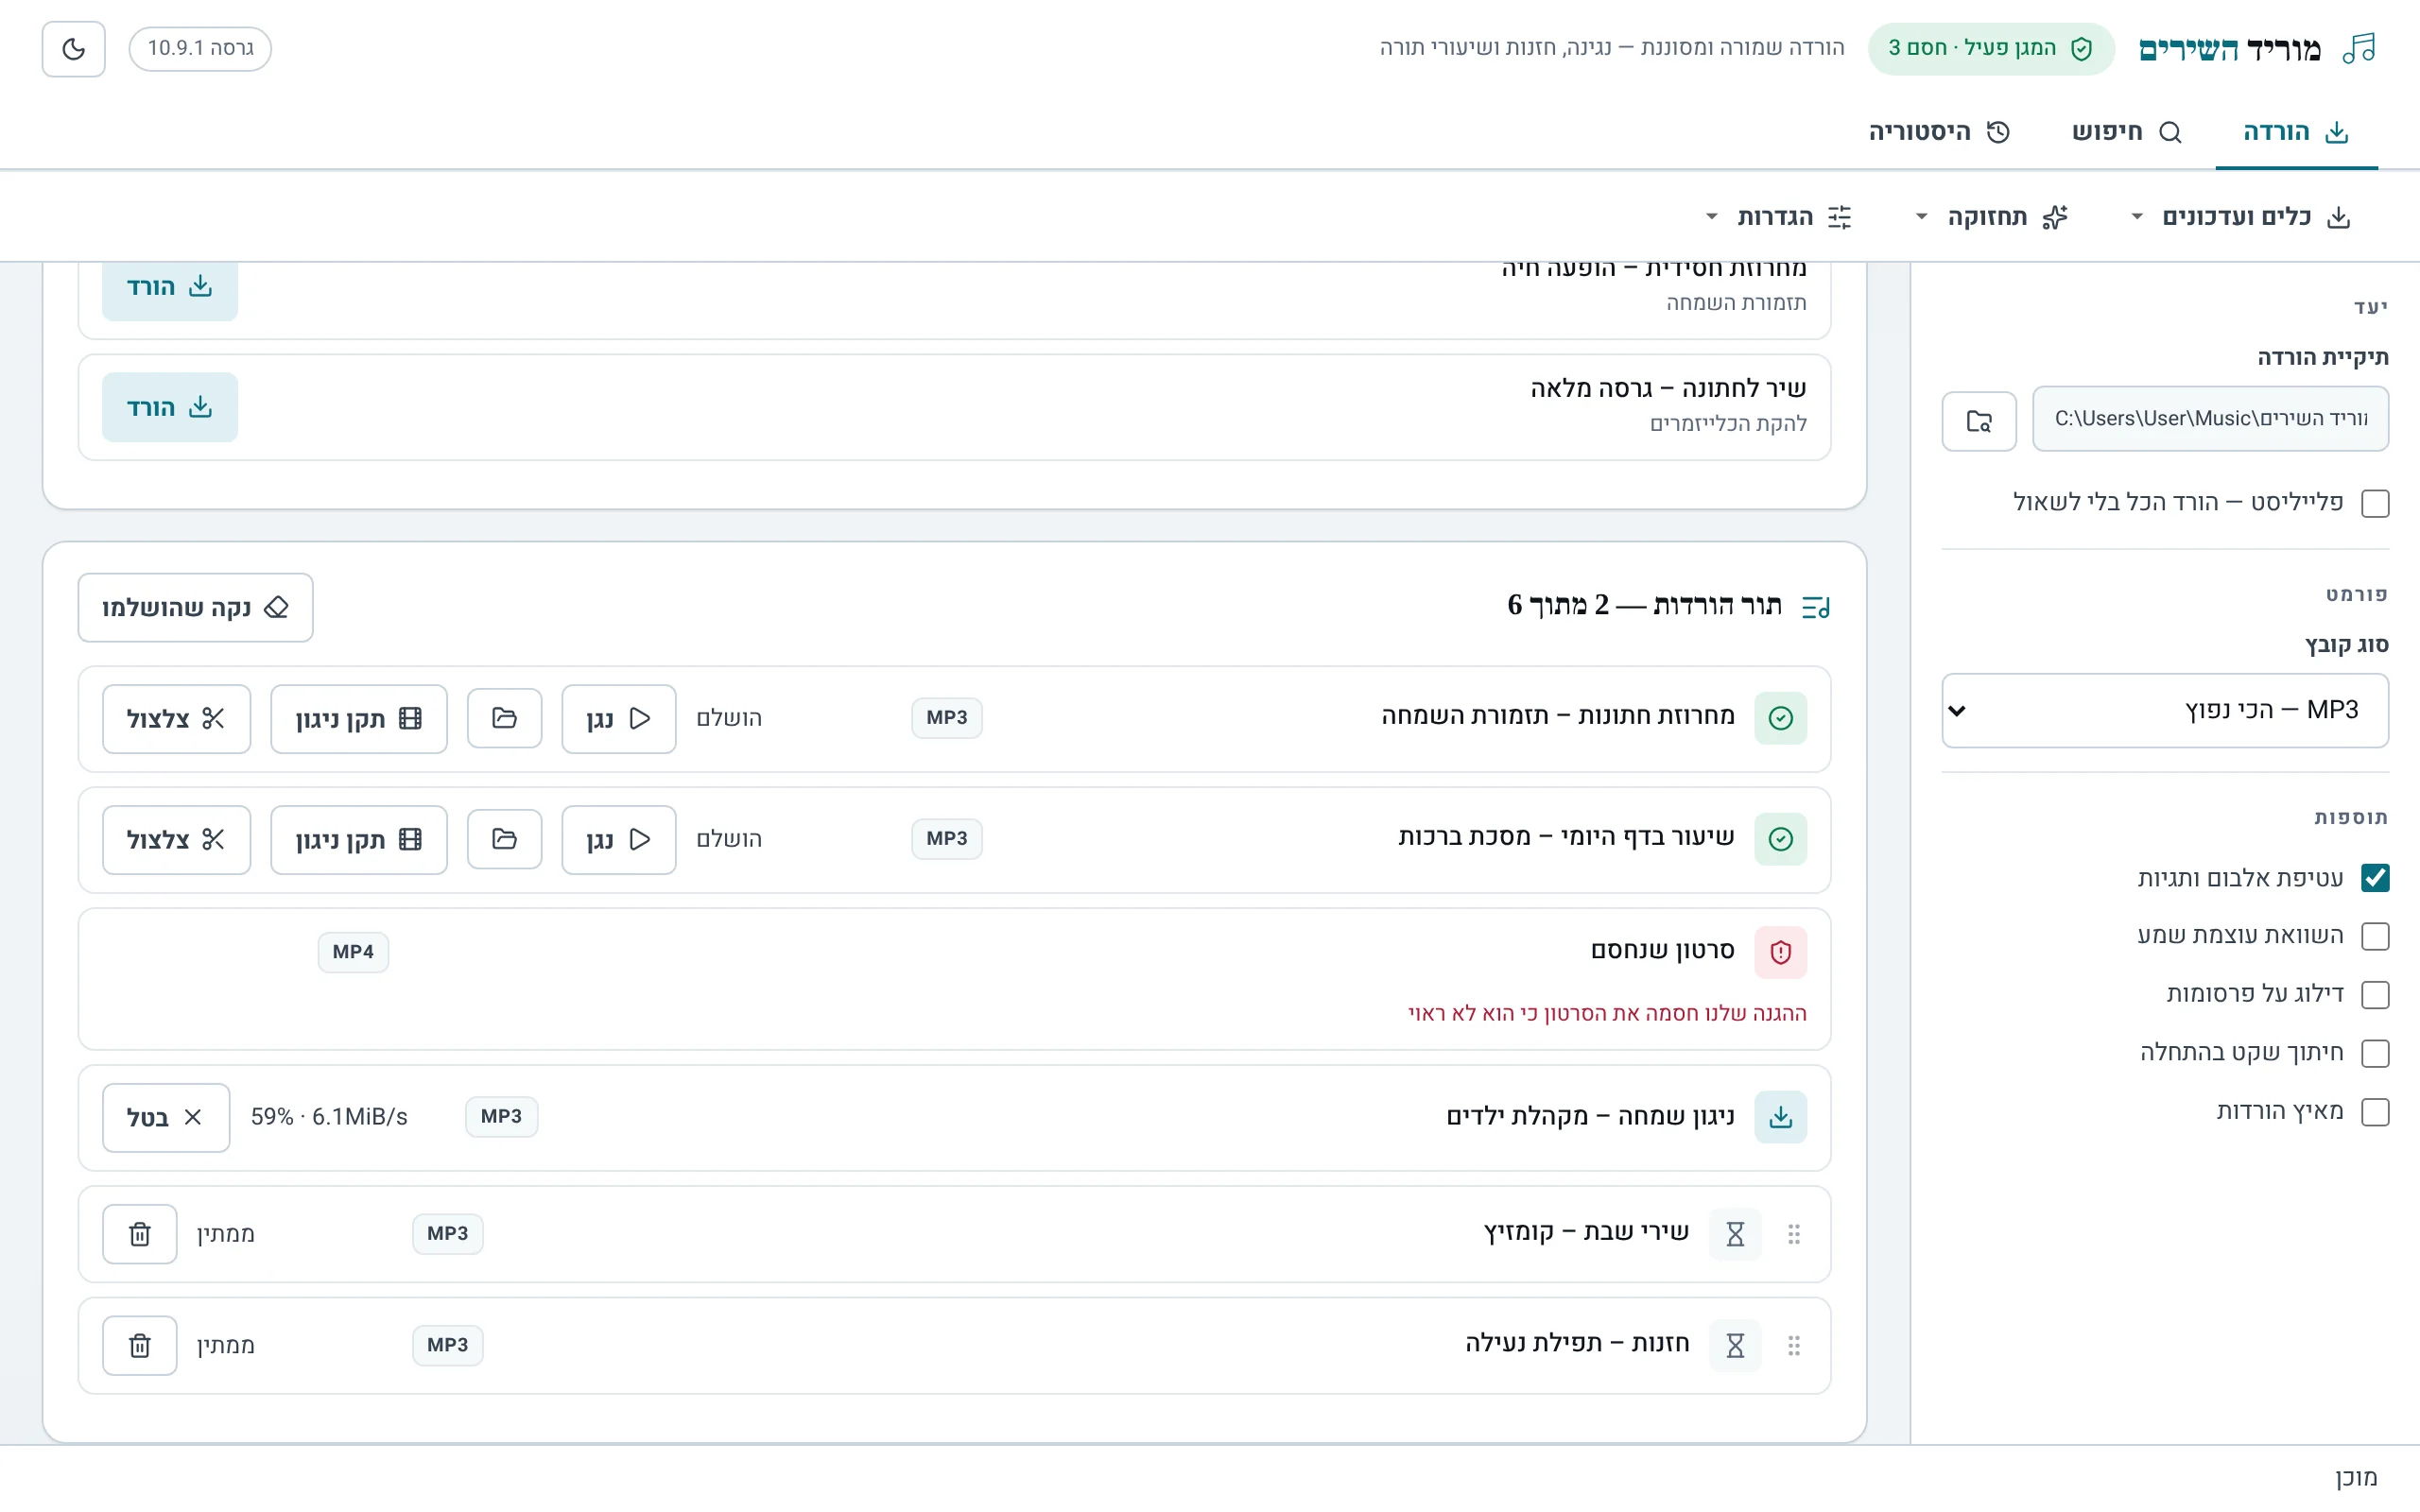Disable עטיפת אלבום ותגיות checkbox

coord(2375,878)
